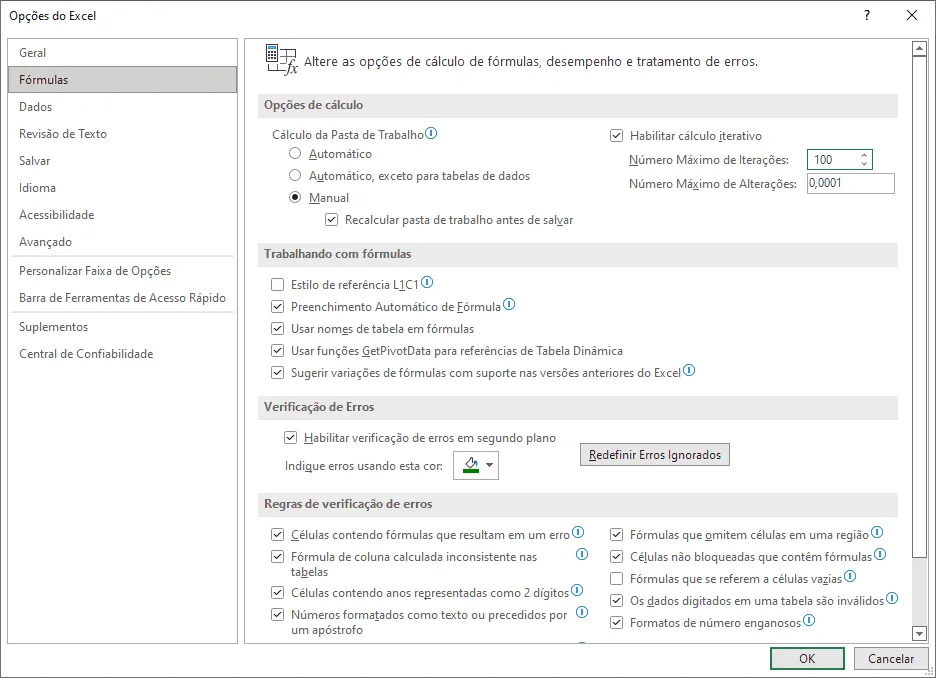This screenshot has height=678, width=936.
Task: Click the scrollbar down arrow
Action: click(919, 634)
